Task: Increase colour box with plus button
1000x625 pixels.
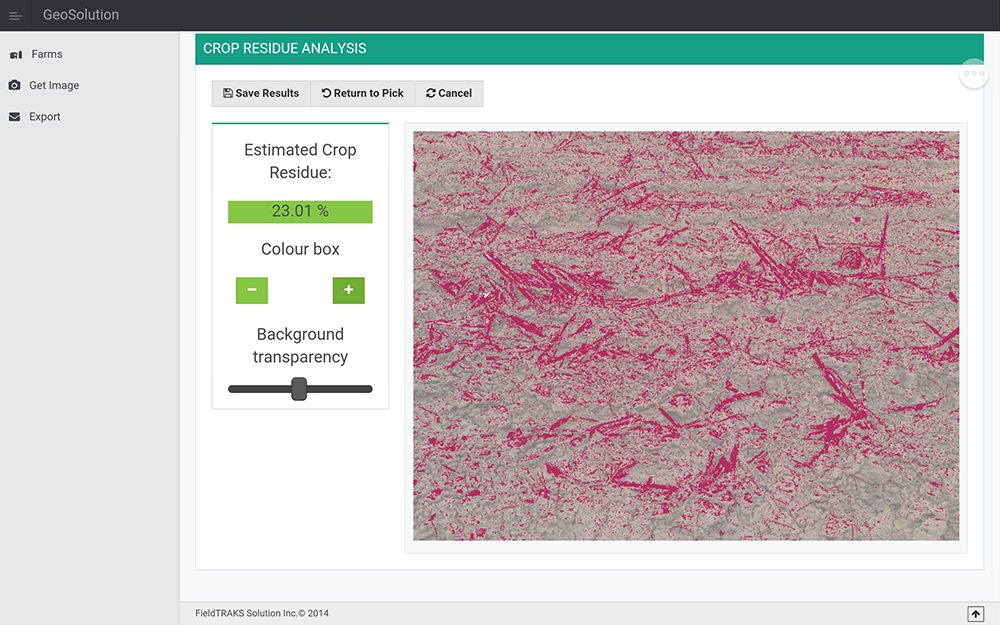Action: point(348,290)
